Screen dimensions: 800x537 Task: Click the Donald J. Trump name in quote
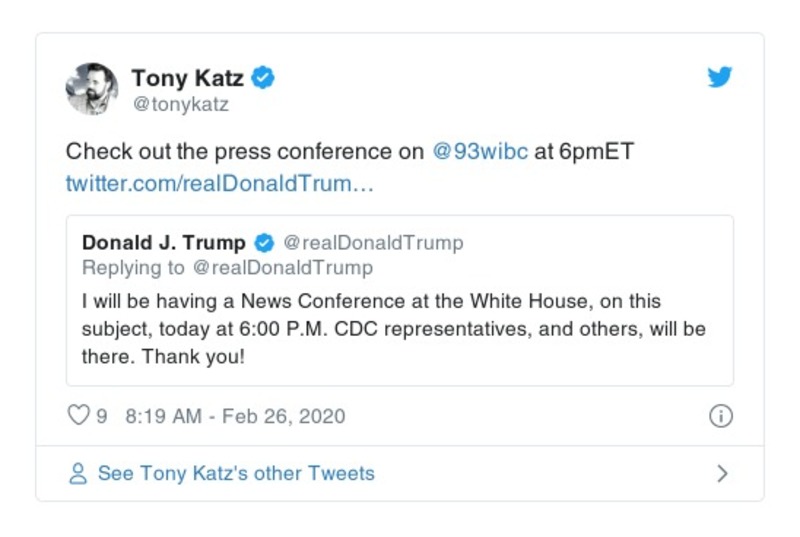pyautogui.click(x=163, y=243)
